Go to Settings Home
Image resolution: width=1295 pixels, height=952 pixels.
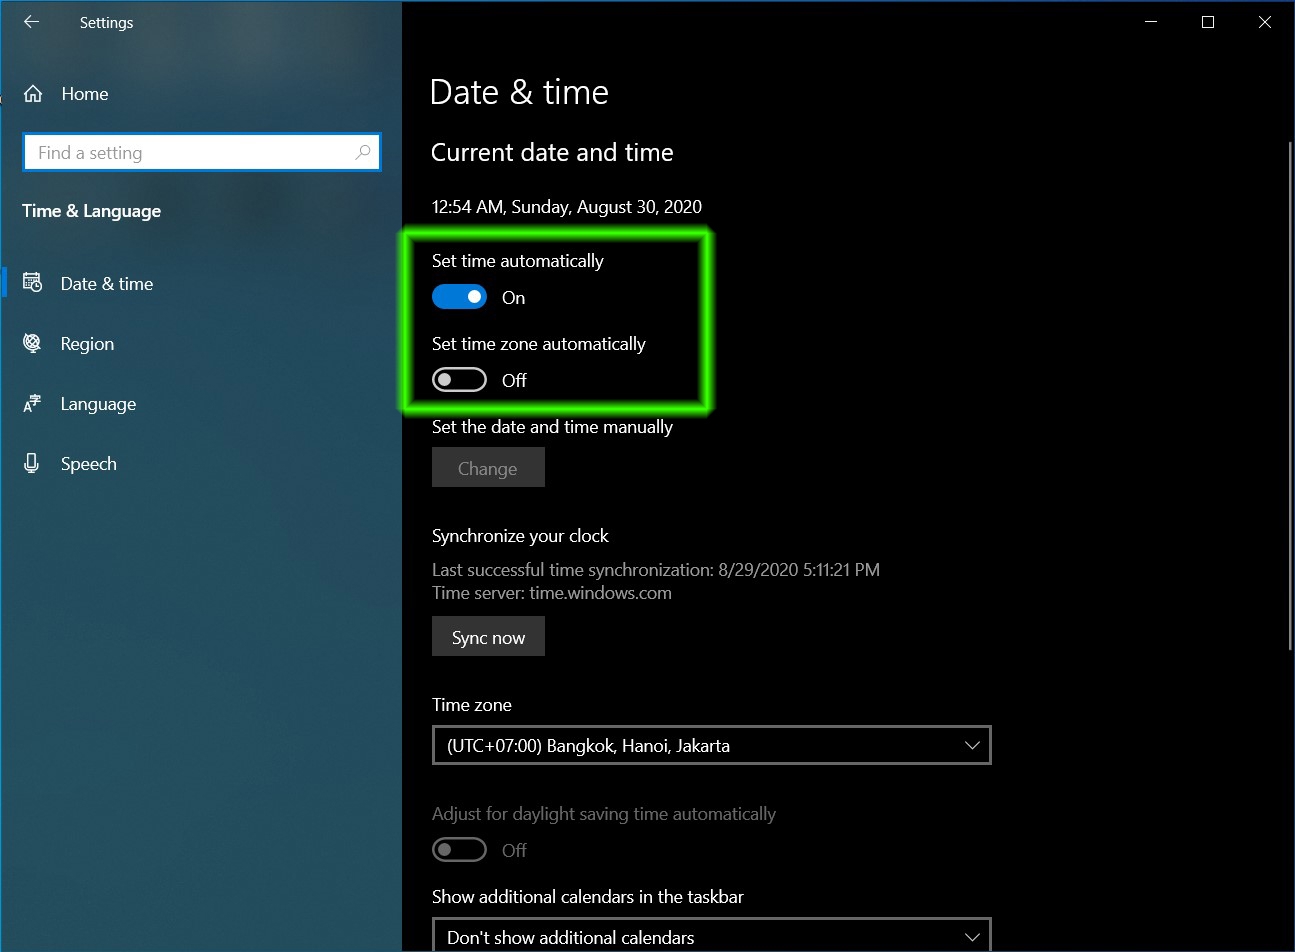pyautogui.click(x=201, y=94)
